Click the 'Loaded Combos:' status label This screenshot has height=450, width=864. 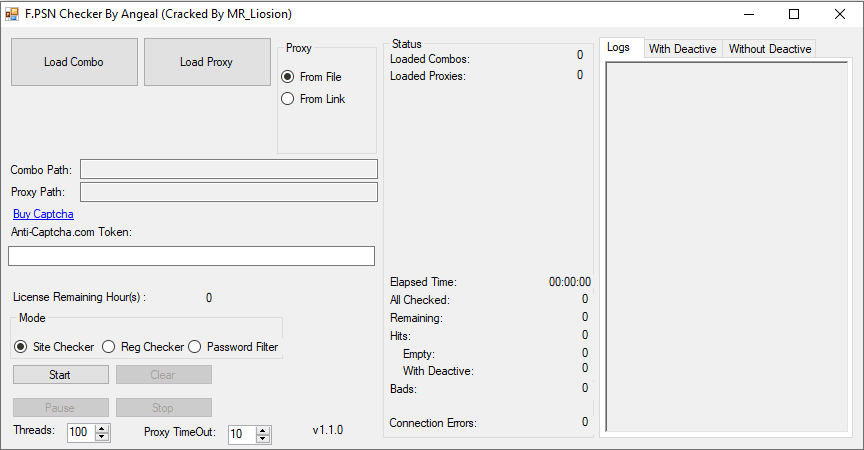click(x=430, y=59)
